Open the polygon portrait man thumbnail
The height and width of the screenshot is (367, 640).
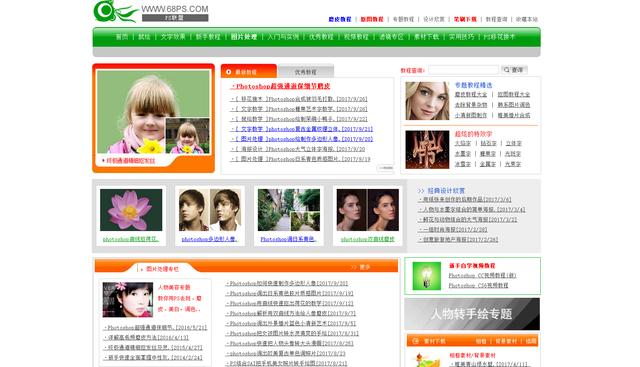pyautogui.click(x=210, y=210)
